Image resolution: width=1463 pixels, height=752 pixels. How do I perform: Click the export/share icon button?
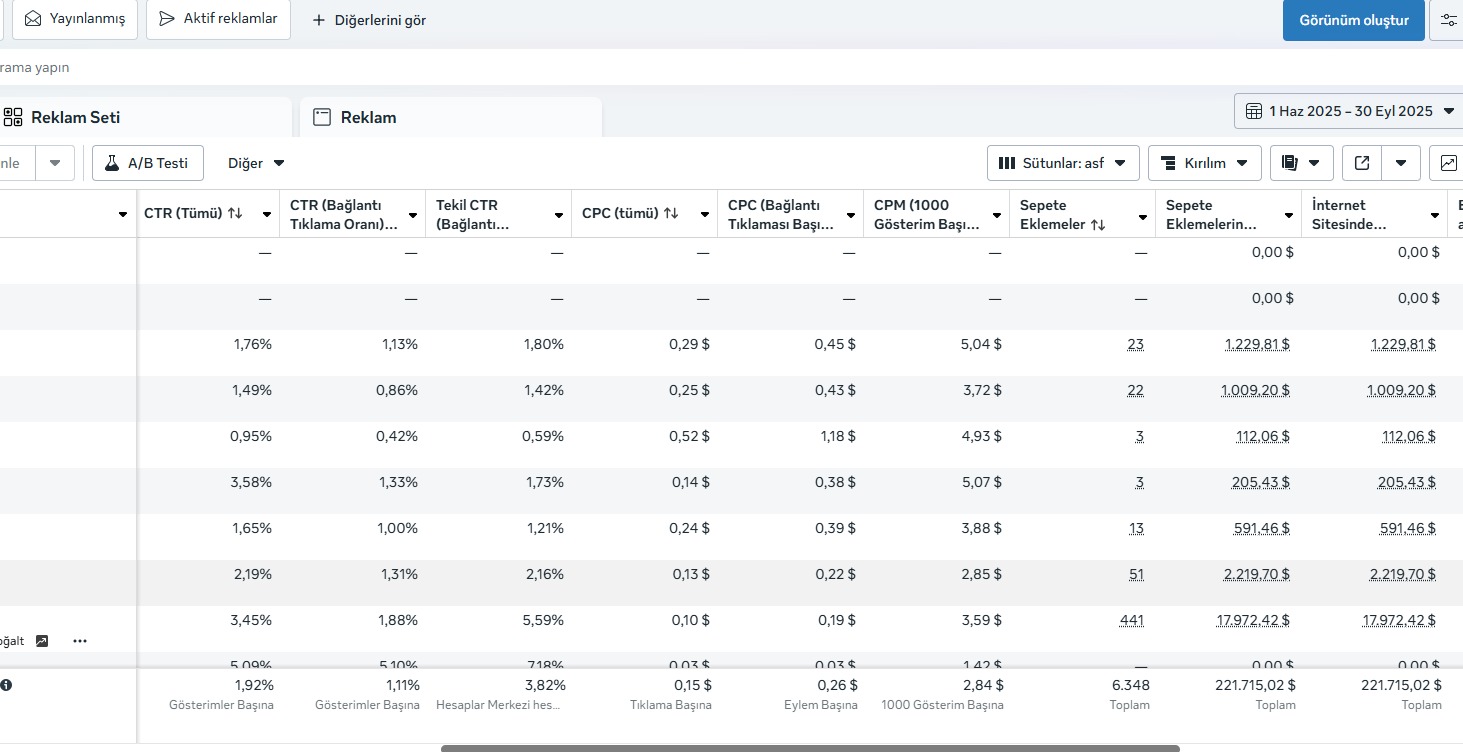pos(1362,163)
